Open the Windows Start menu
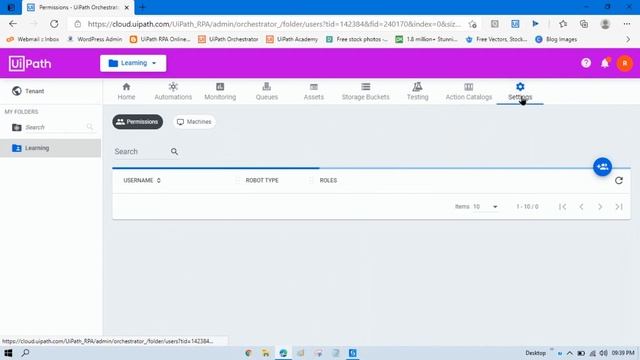This screenshot has height=360, width=640. pos(8,353)
